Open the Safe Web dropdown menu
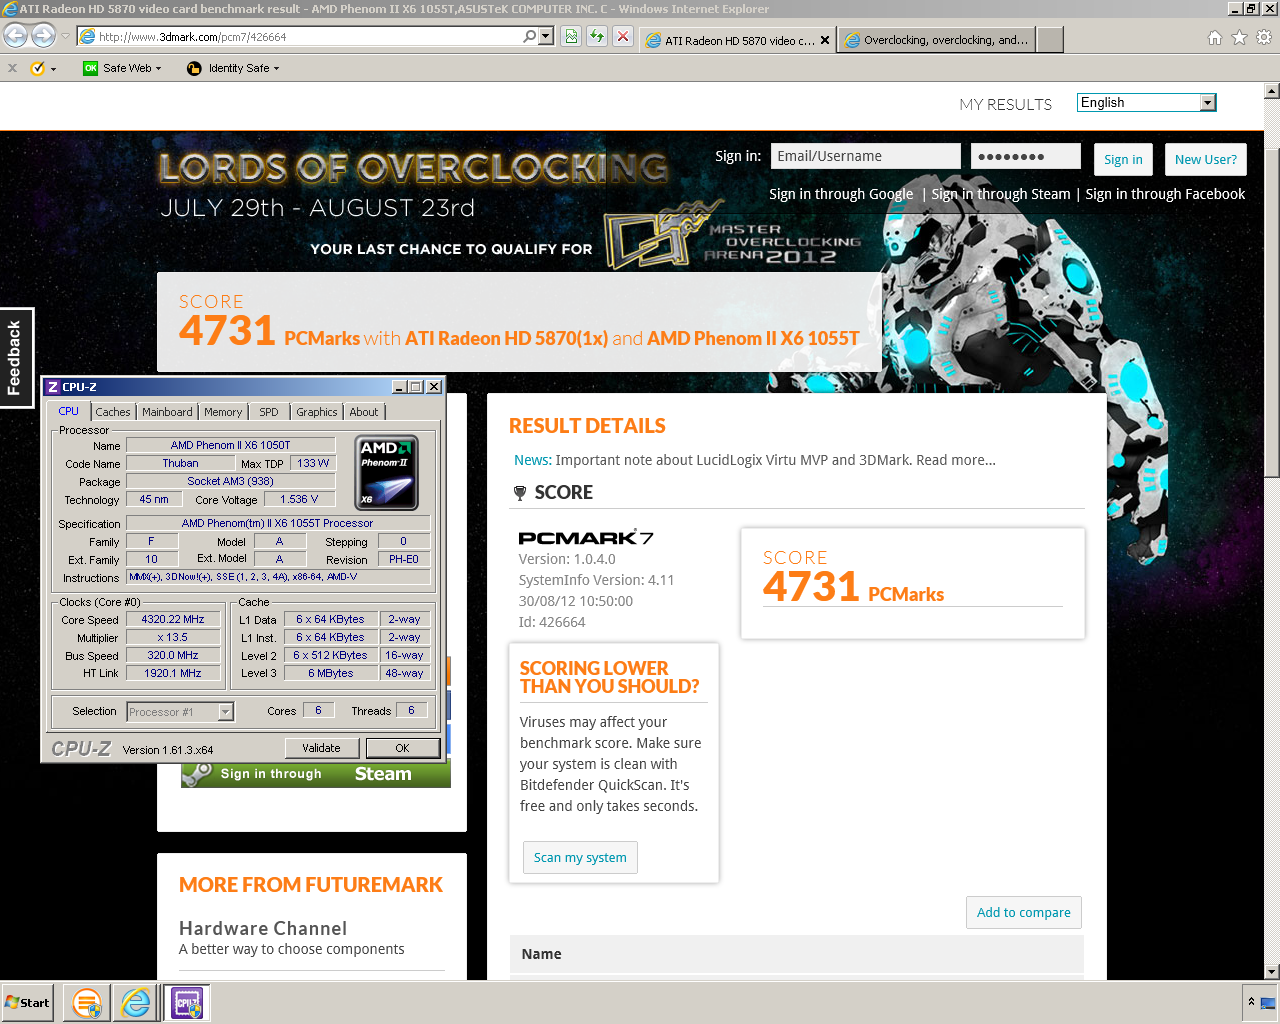Image resolution: width=1280 pixels, height=1024 pixels. pyautogui.click(x=122, y=68)
